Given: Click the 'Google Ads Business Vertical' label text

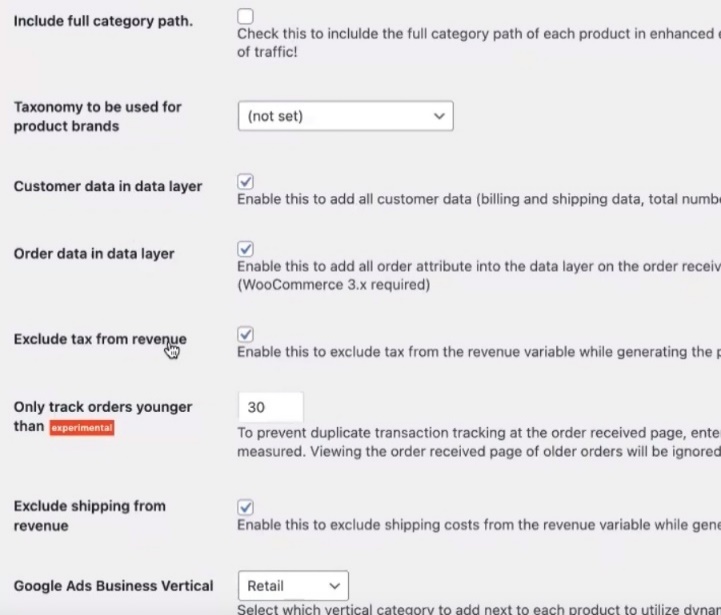Looking at the screenshot, I should click(113, 585).
